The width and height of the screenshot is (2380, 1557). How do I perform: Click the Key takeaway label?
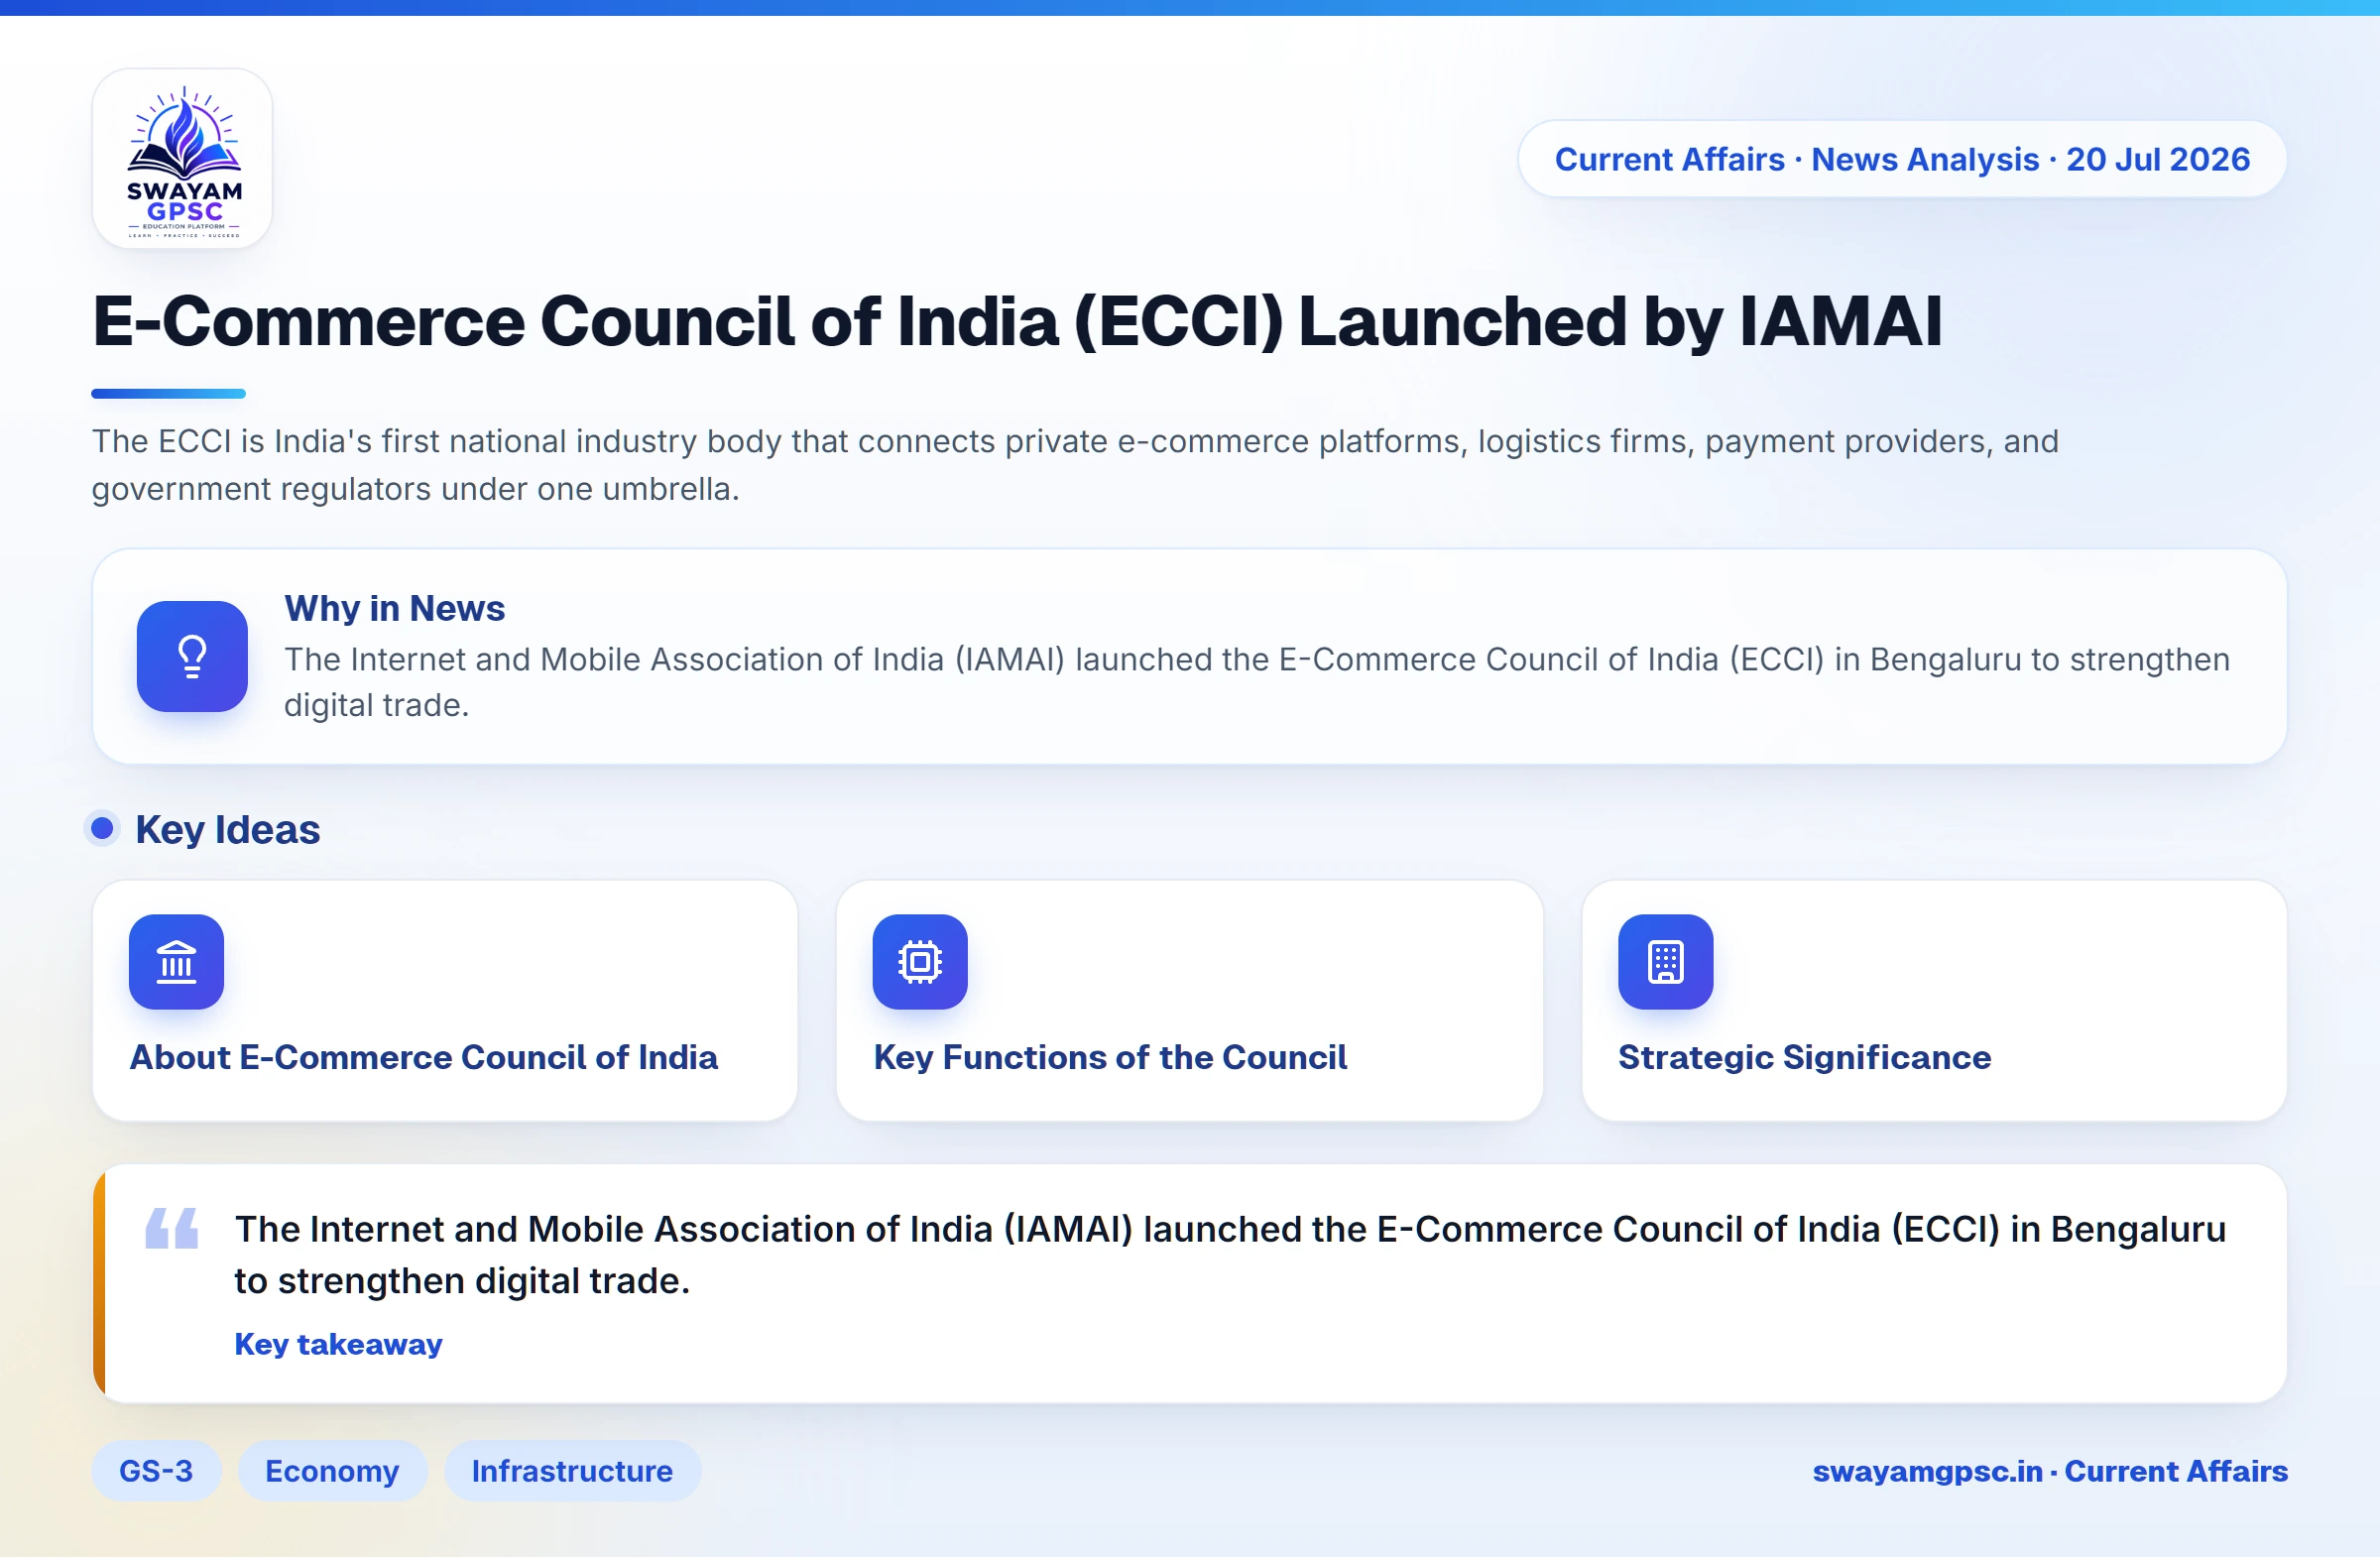(x=338, y=1344)
